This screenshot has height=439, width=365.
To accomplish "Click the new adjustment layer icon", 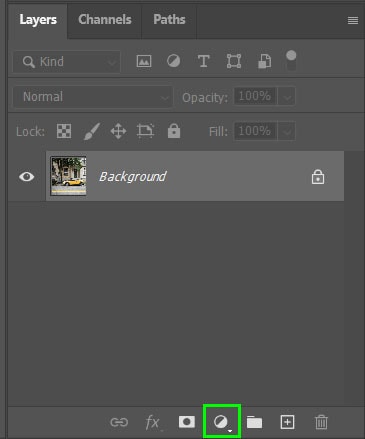I will click(221, 422).
